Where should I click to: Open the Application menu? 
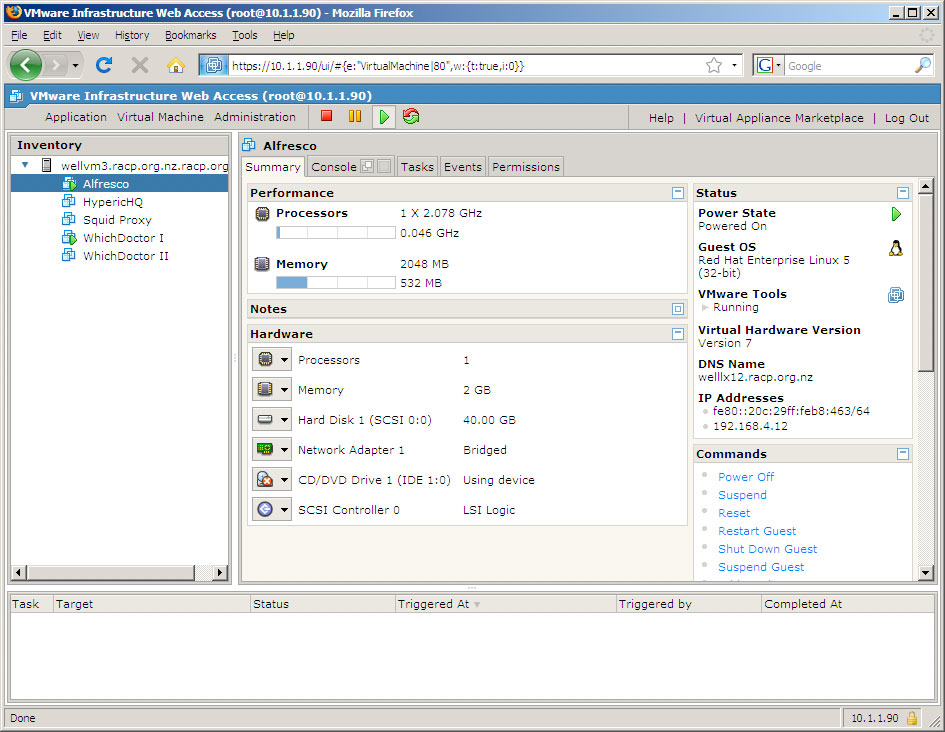pos(76,117)
